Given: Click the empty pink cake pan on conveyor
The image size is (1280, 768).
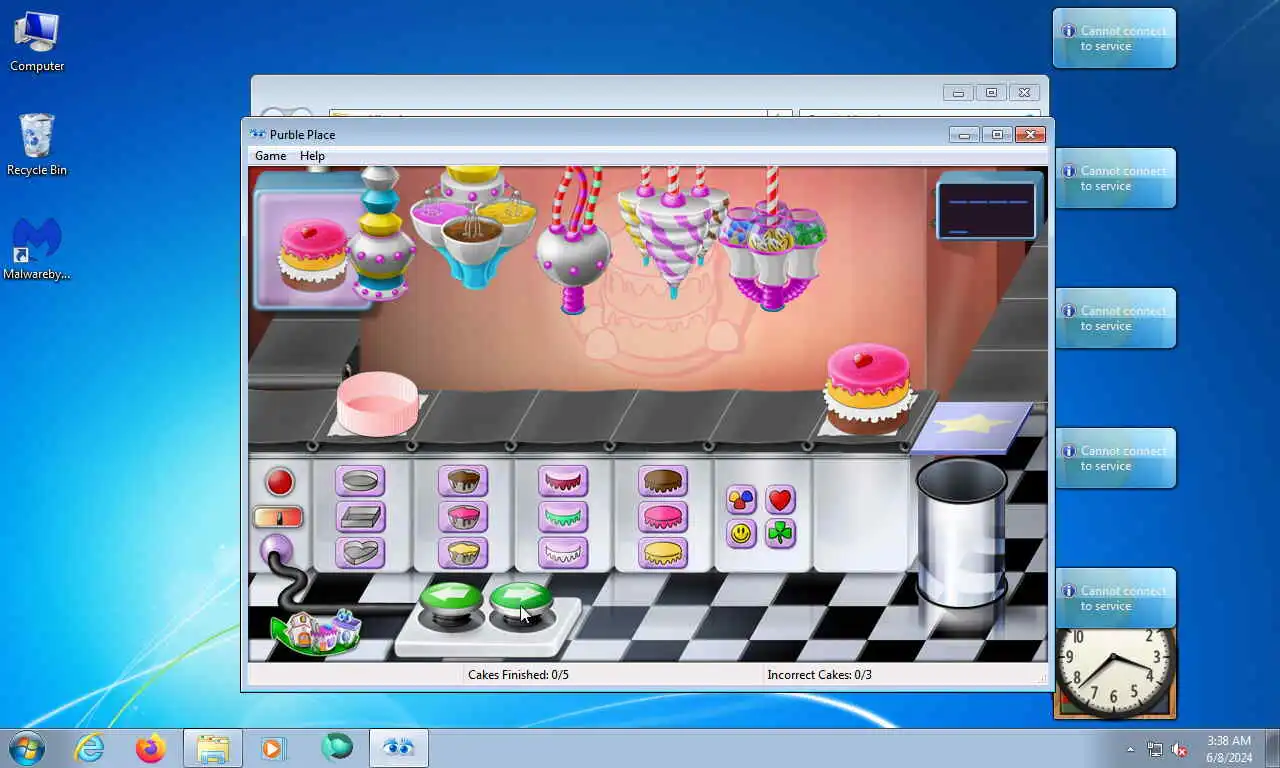Looking at the screenshot, I should (377, 402).
